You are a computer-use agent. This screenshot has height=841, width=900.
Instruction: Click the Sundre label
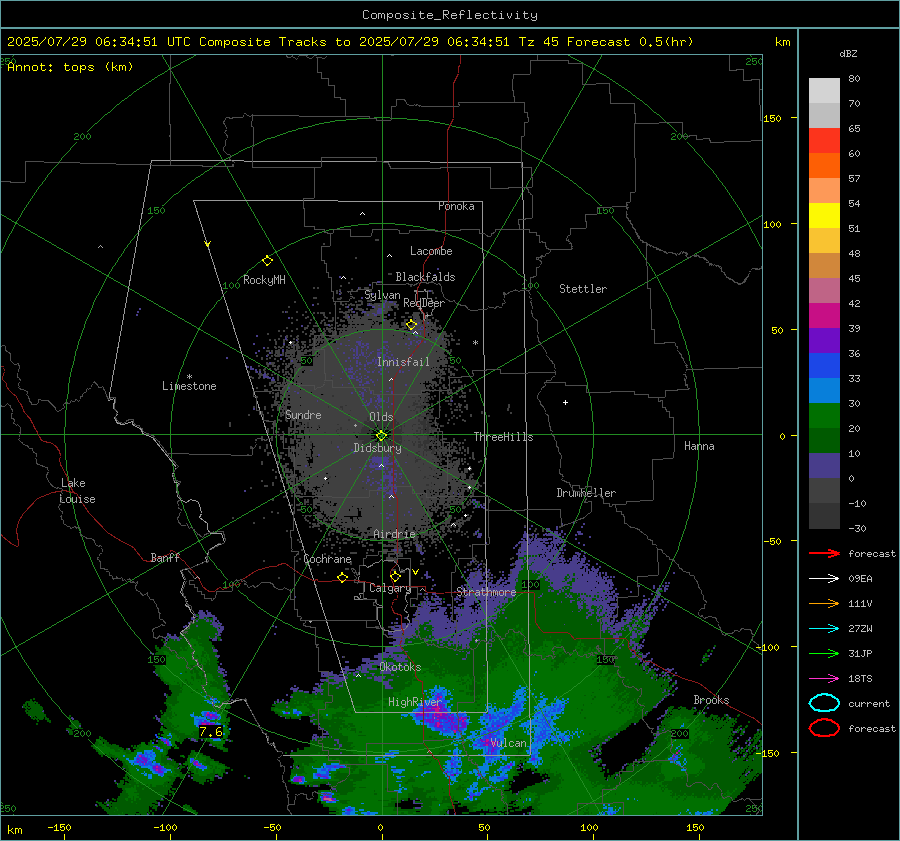point(303,415)
